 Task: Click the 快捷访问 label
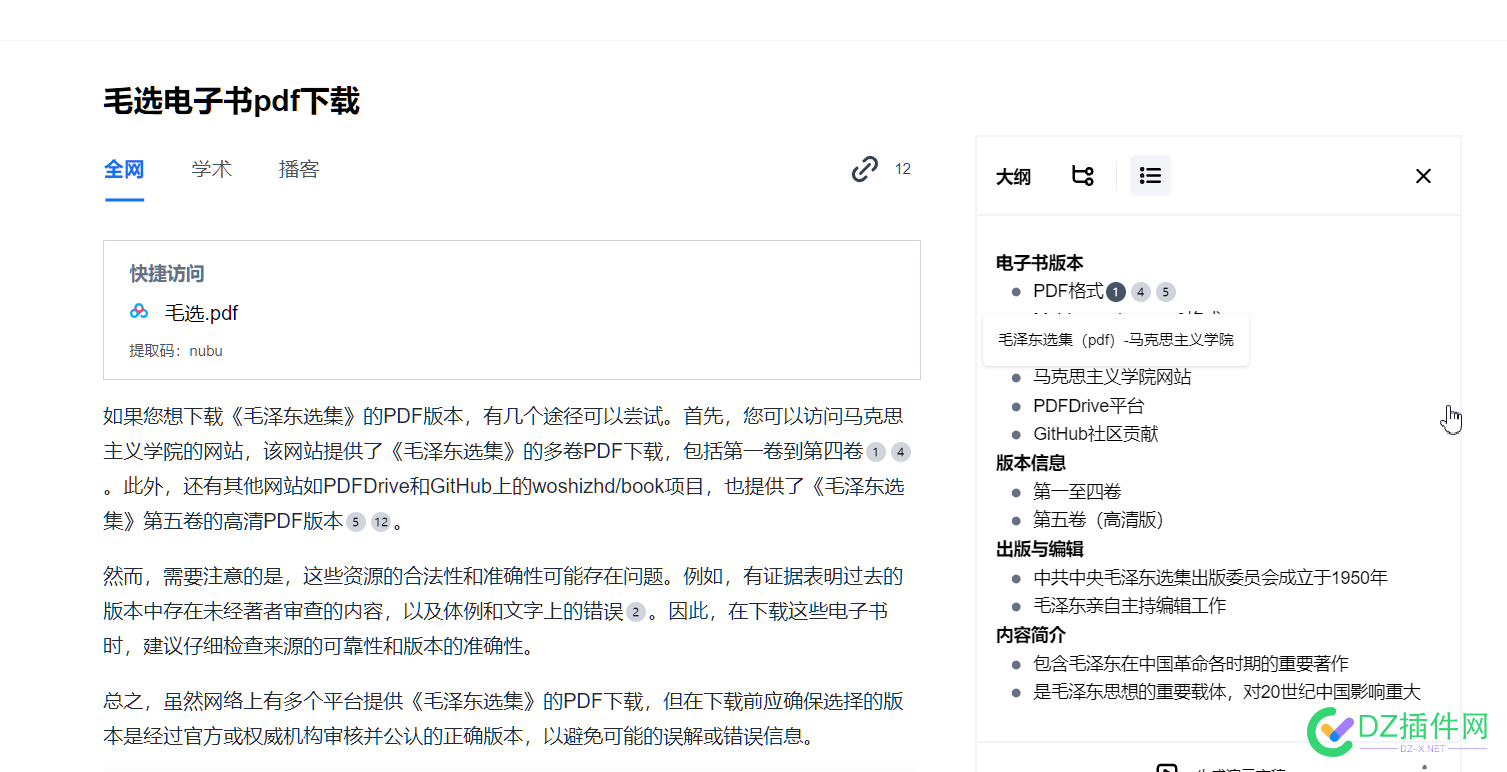pyautogui.click(x=167, y=273)
